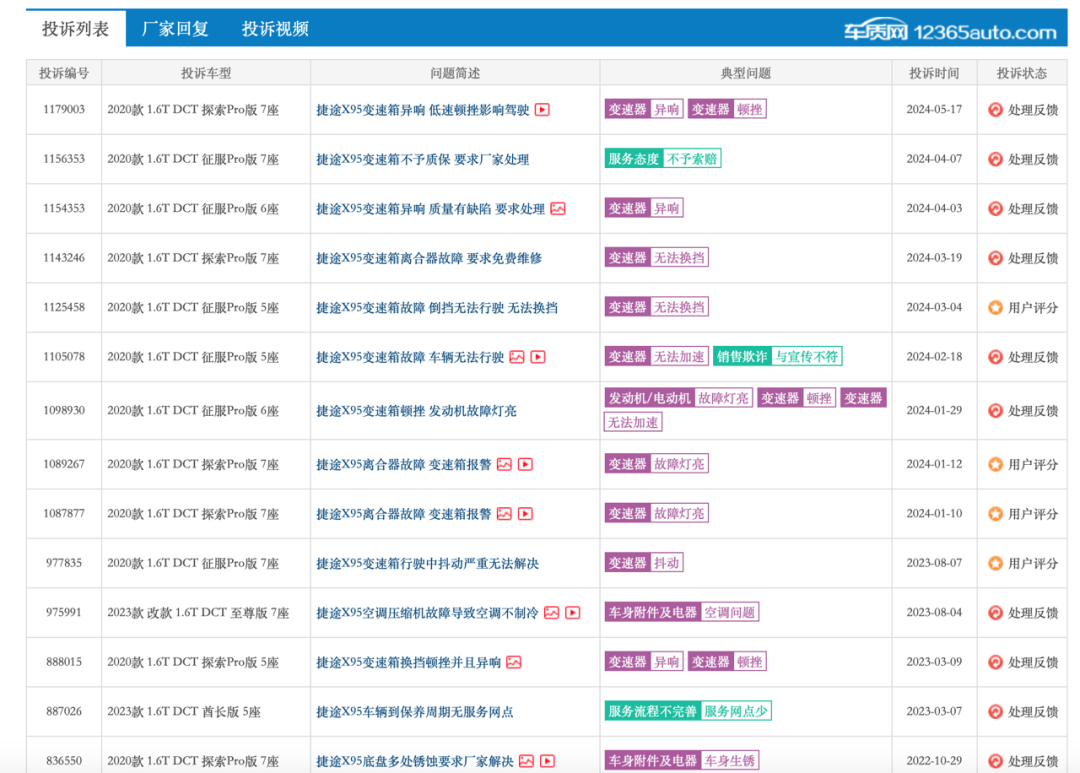
Task: Click 处理反馈 status icon for 887026
Action: click(x=995, y=712)
